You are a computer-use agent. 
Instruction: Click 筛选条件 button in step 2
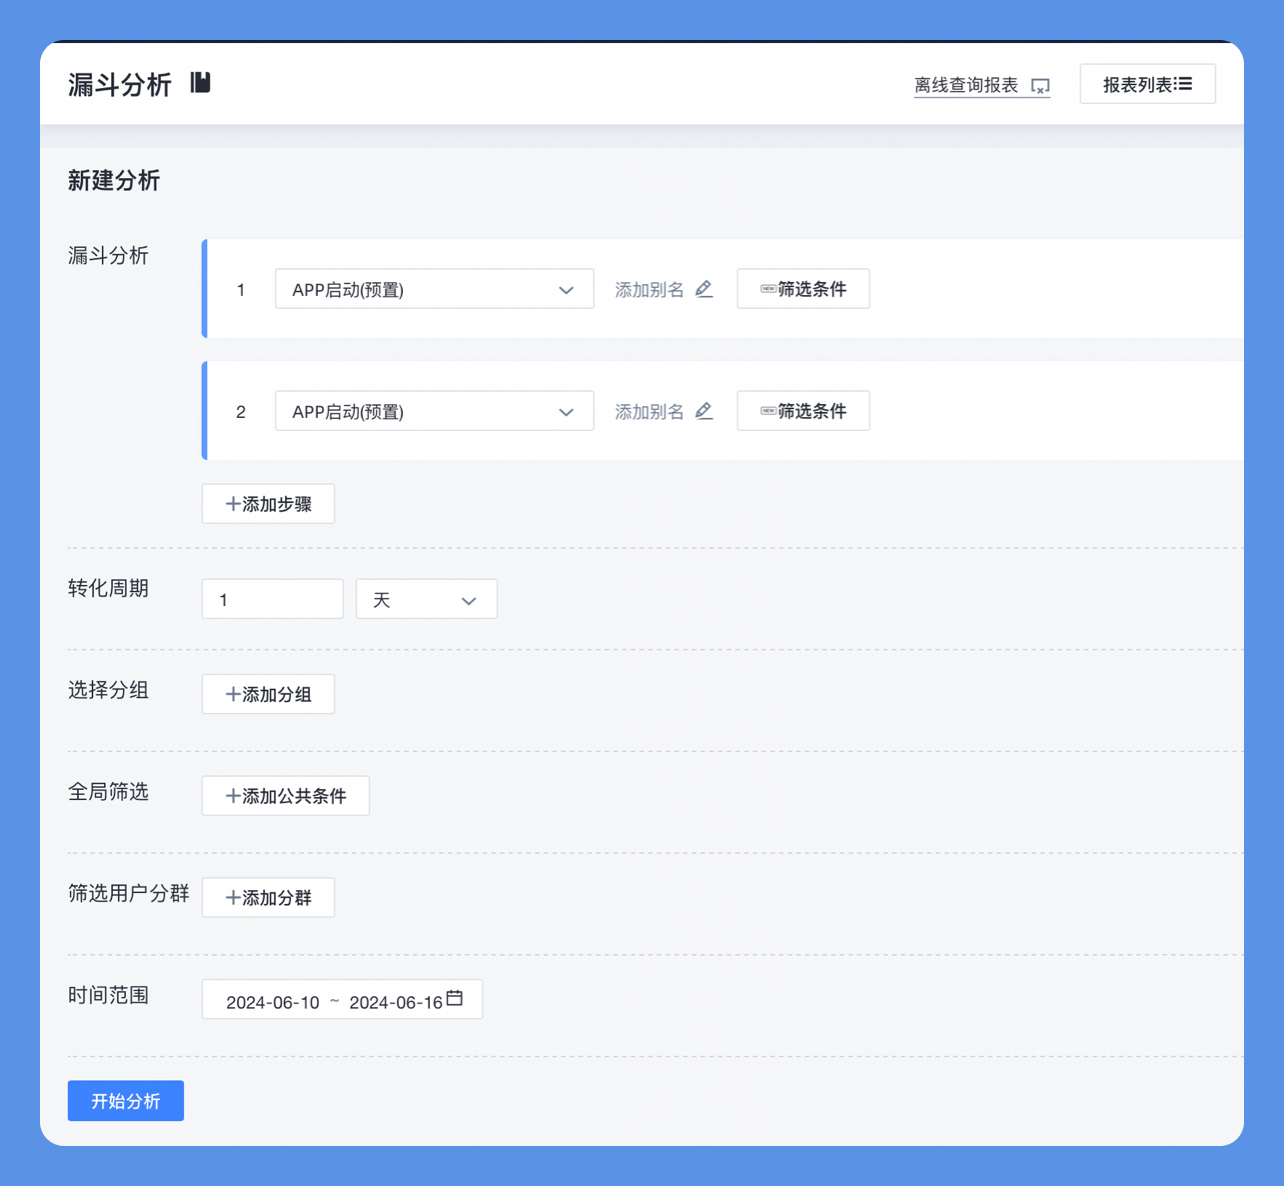tap(803, 411)
